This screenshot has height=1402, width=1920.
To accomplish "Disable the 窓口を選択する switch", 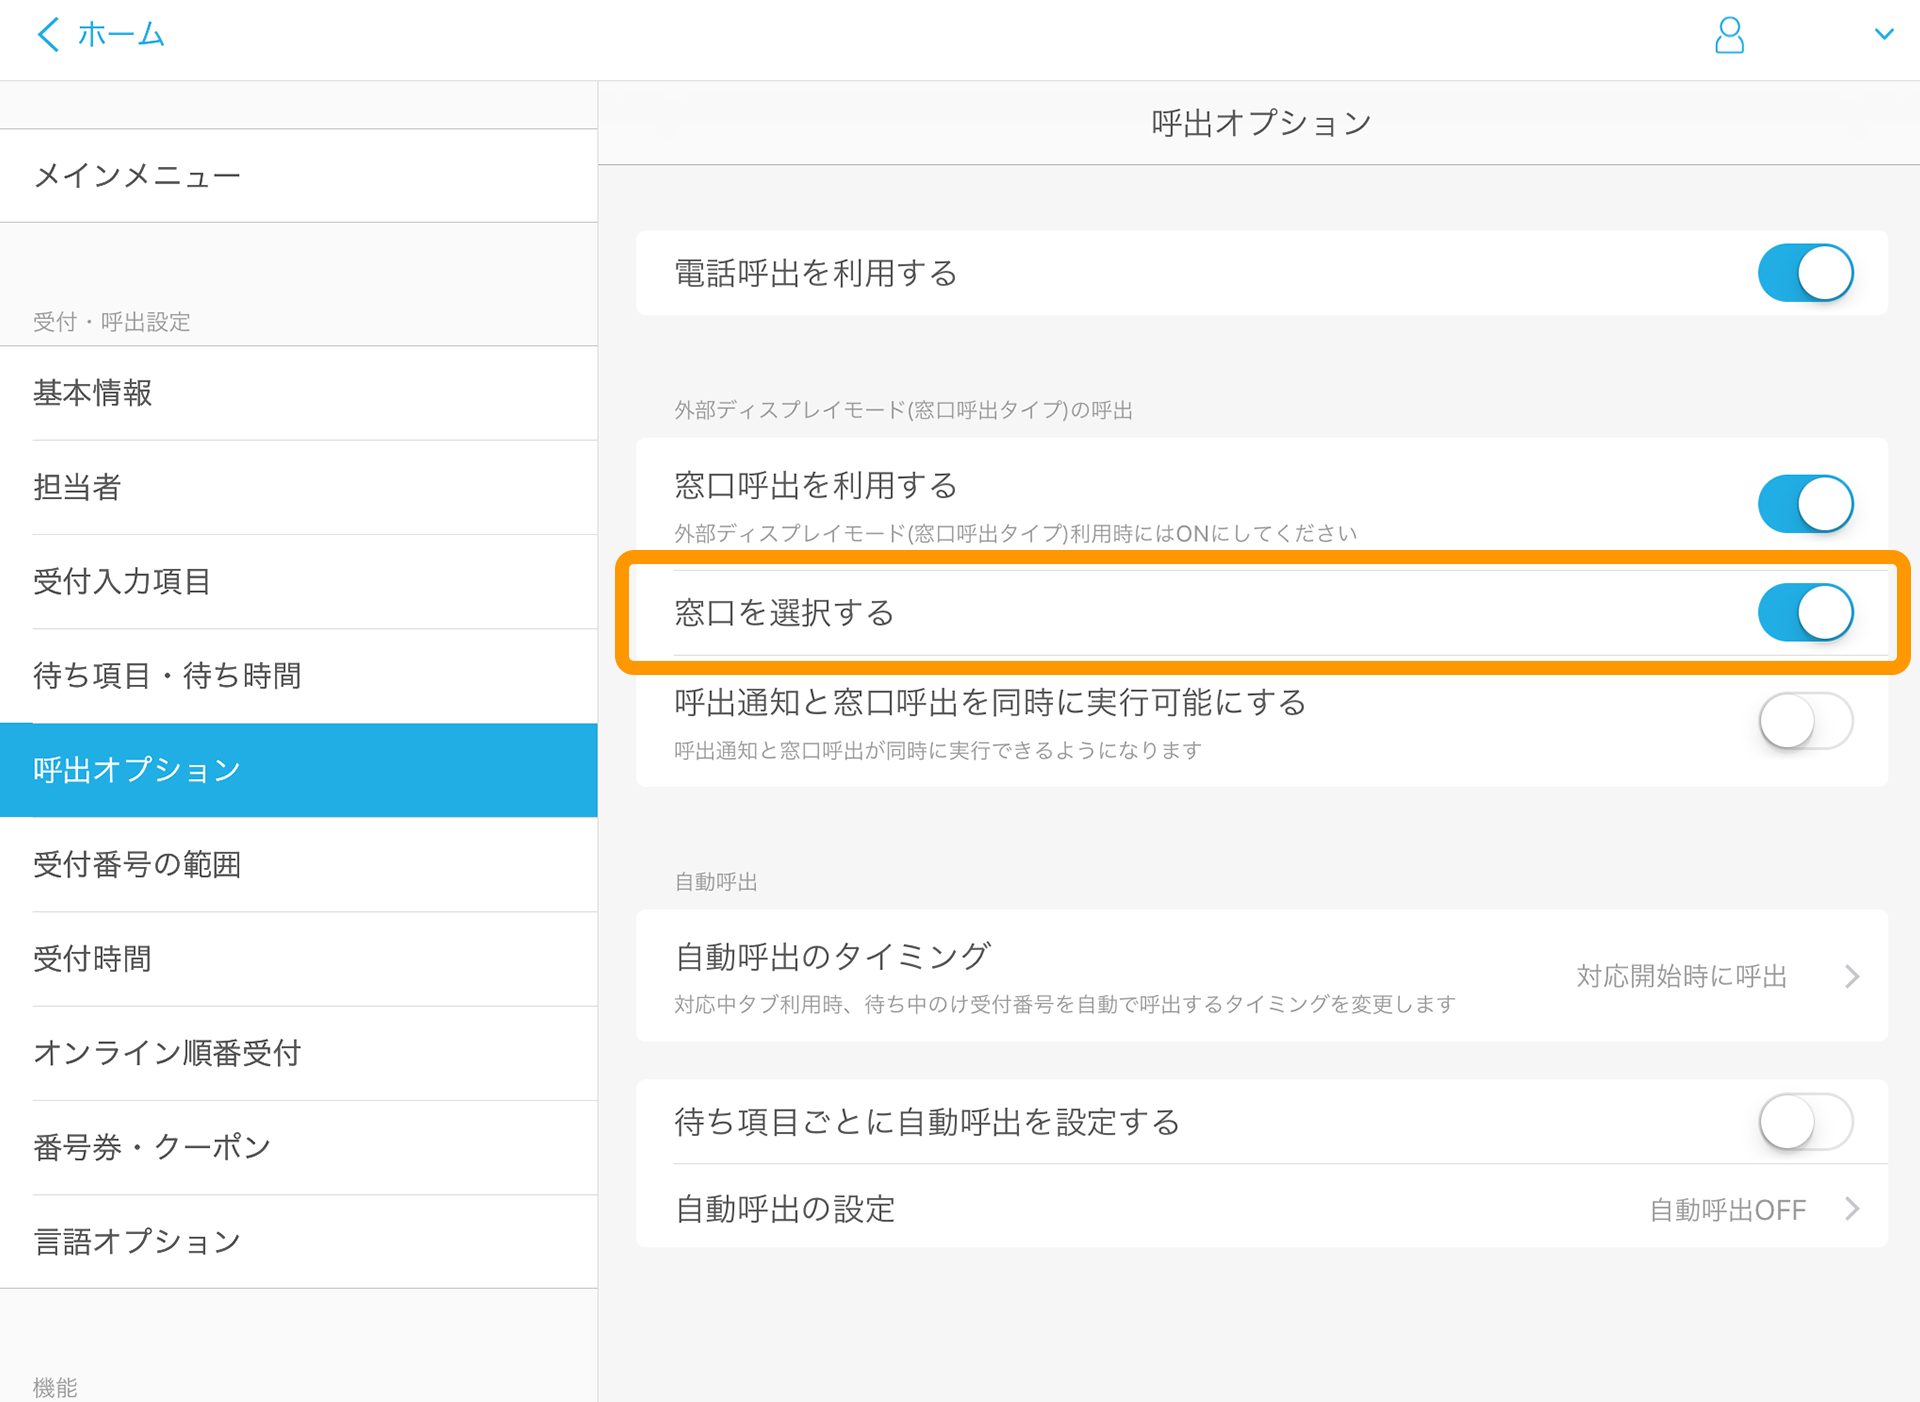I will tap(1806, 613).
